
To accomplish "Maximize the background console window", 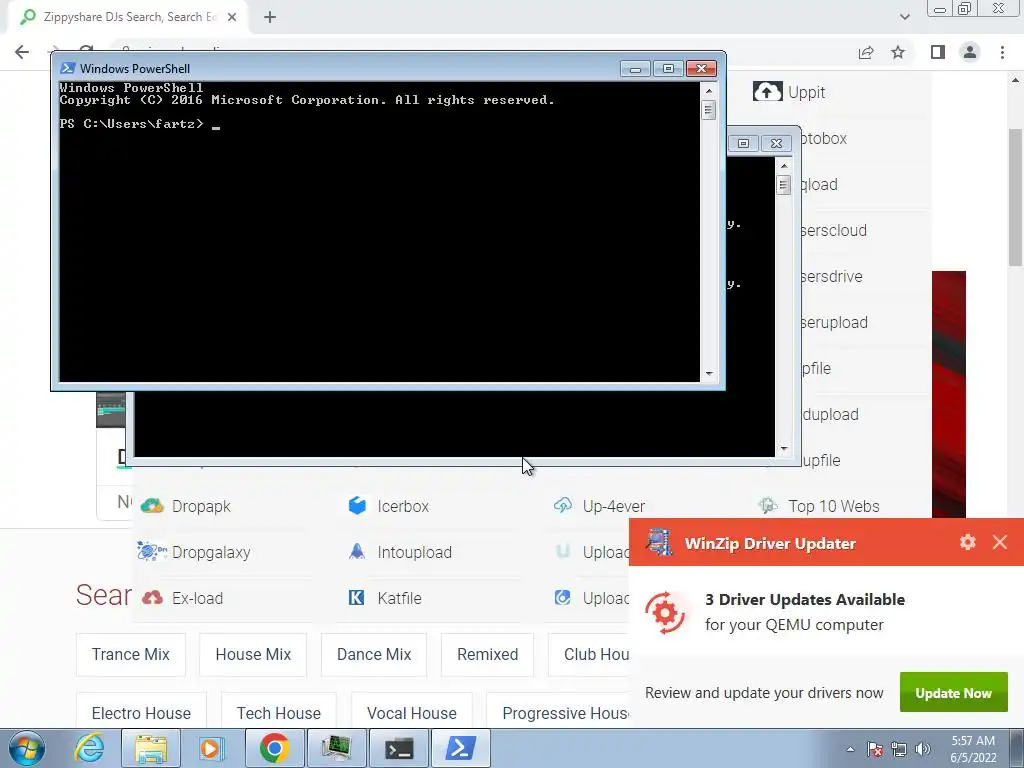I will tap(743, 143).
